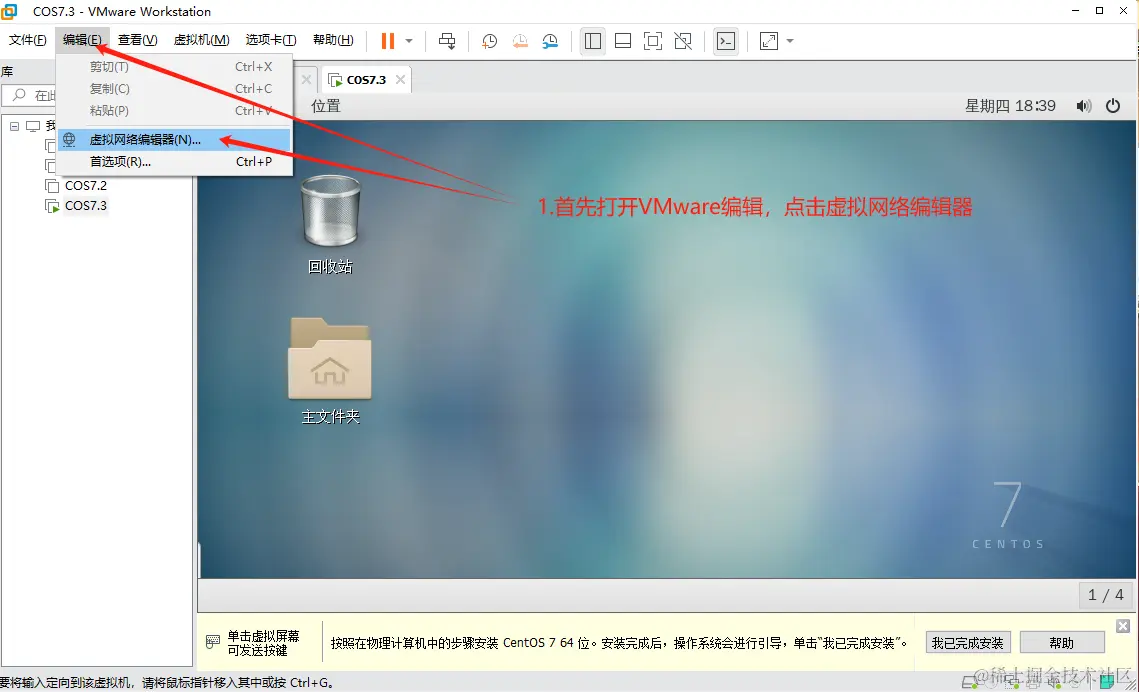The image size is (1139, 692).
Task: Select 虚拟网络编辑器(N)... menu entry
Action: coord(174,139)
